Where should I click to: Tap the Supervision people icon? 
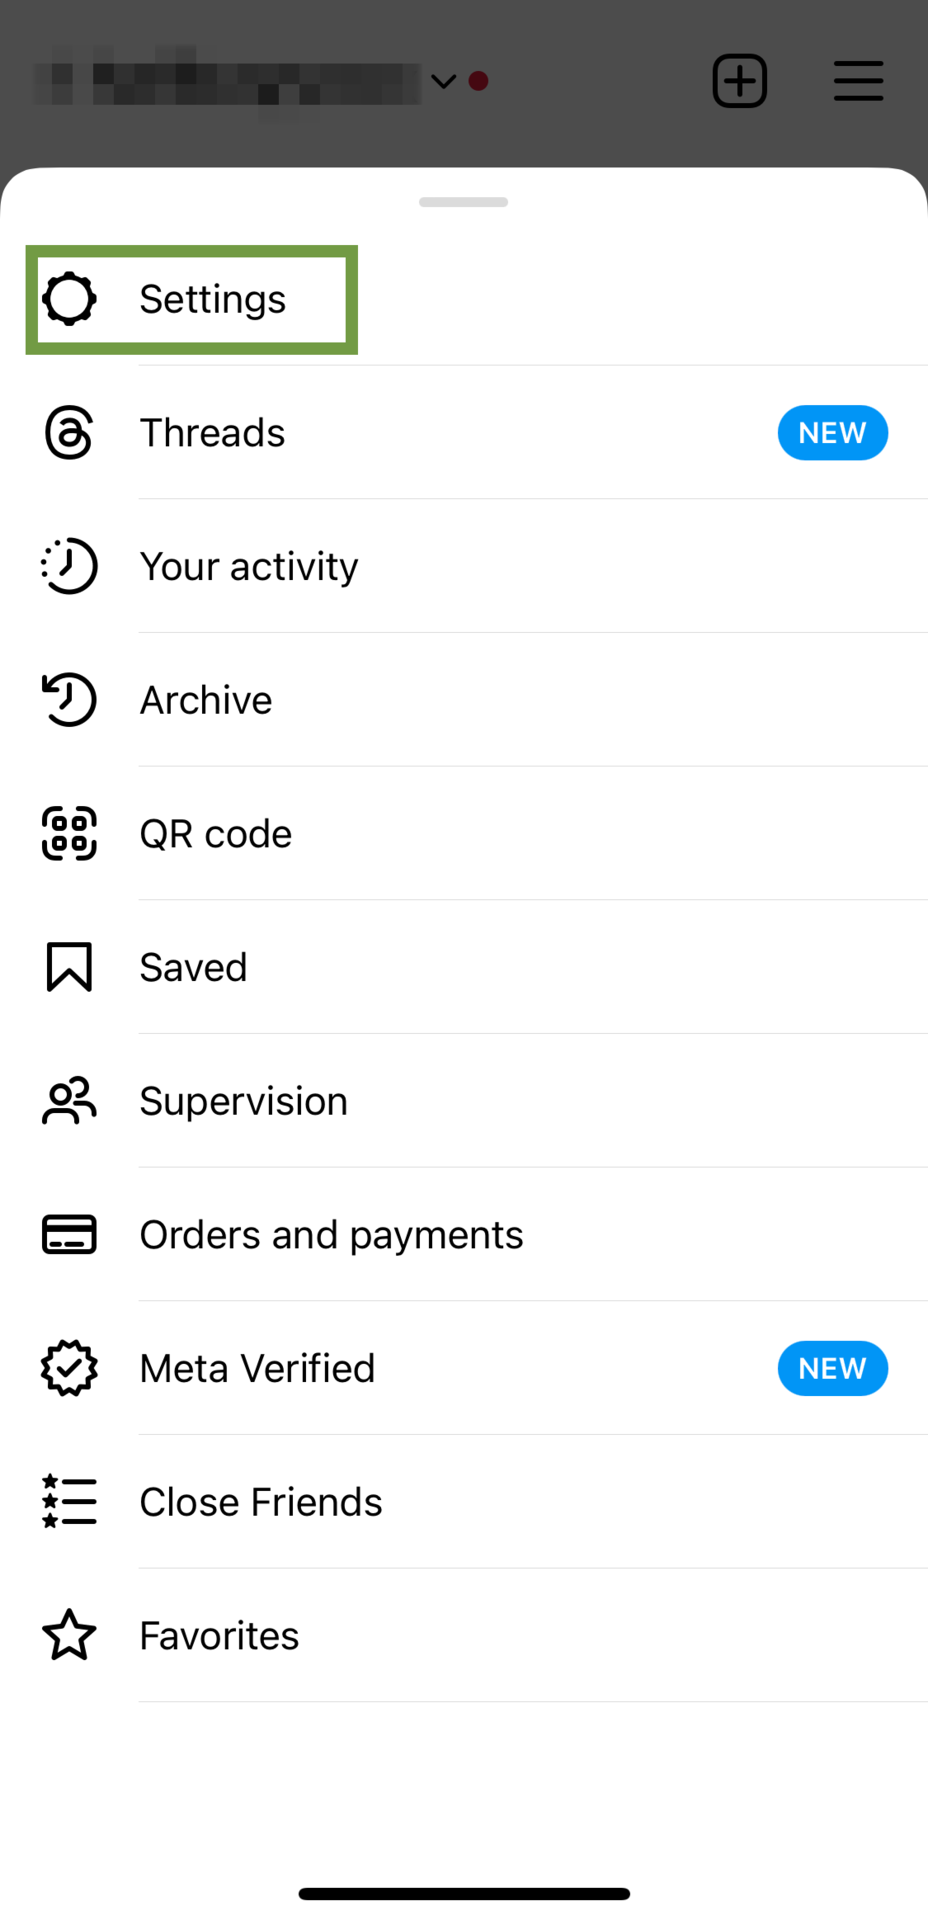coord(69,1101)
